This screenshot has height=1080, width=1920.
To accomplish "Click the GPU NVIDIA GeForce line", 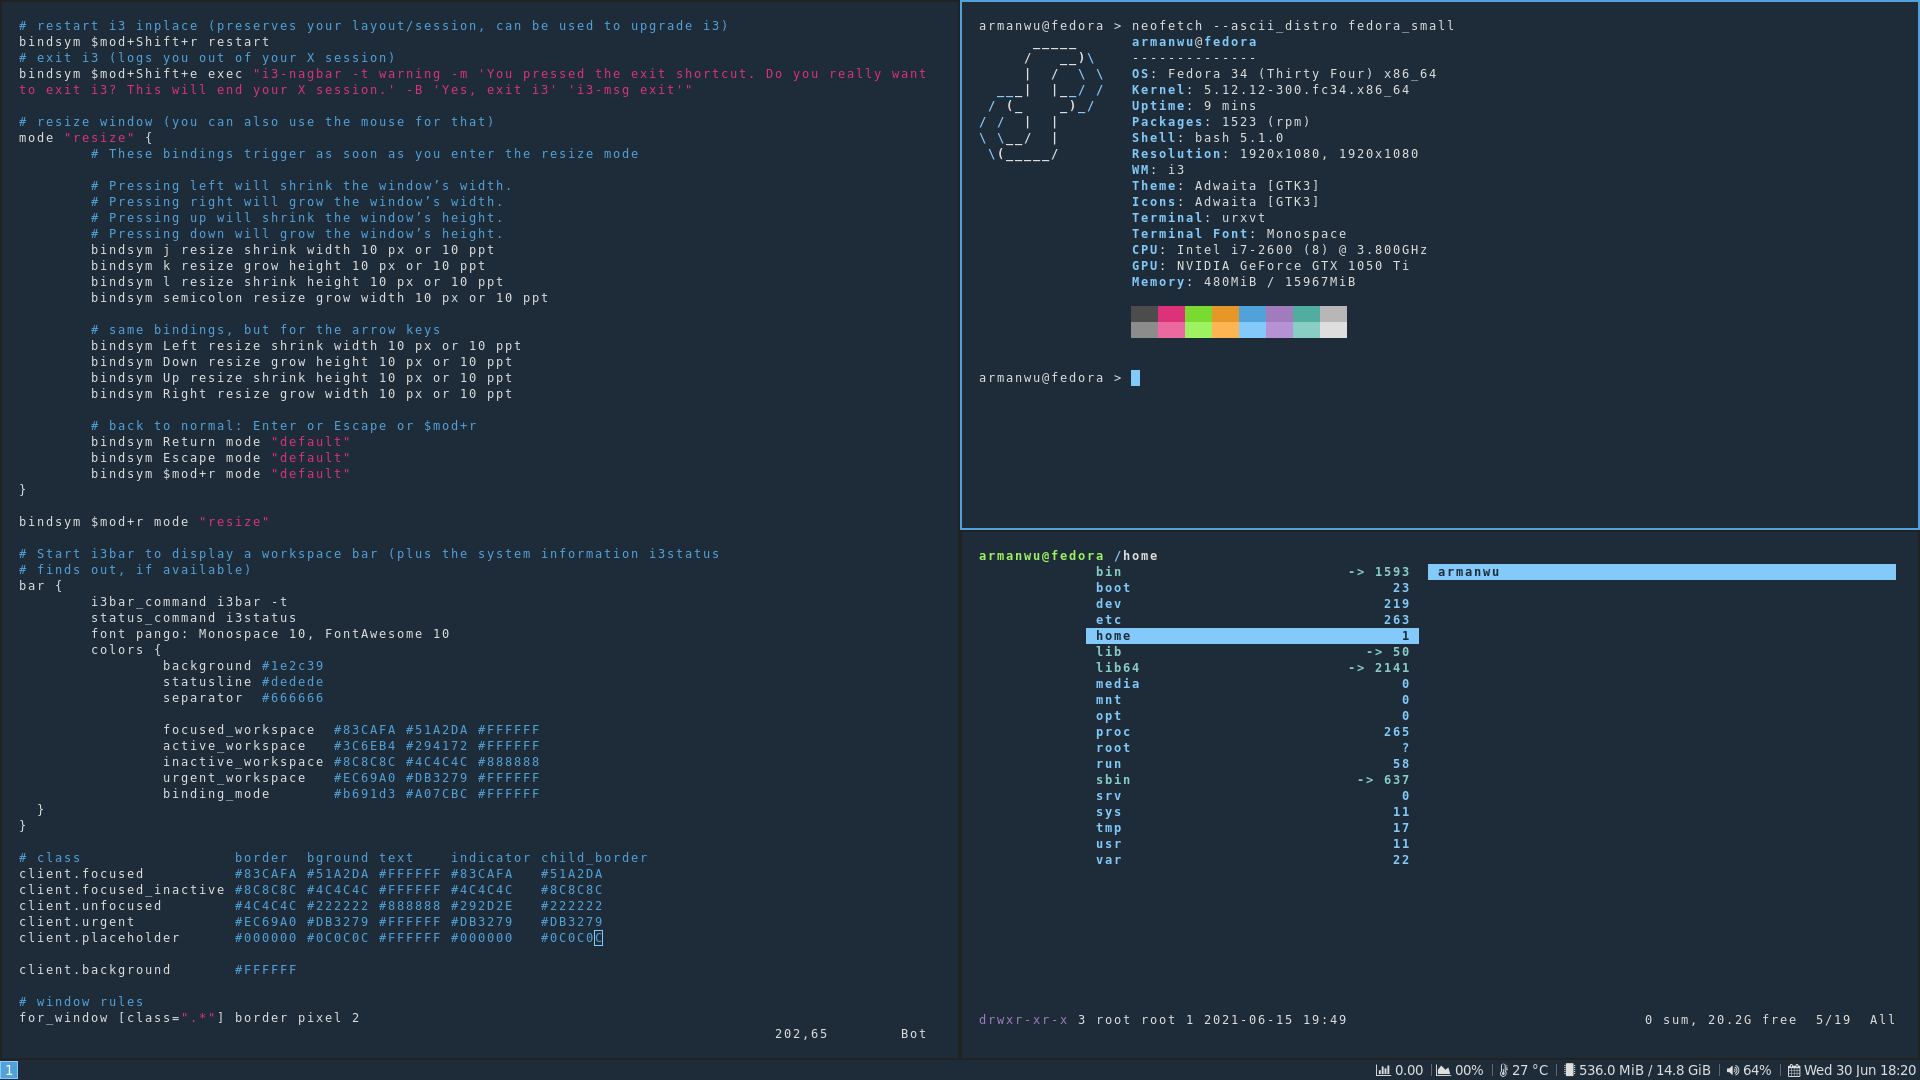I will coord(1271,266).
